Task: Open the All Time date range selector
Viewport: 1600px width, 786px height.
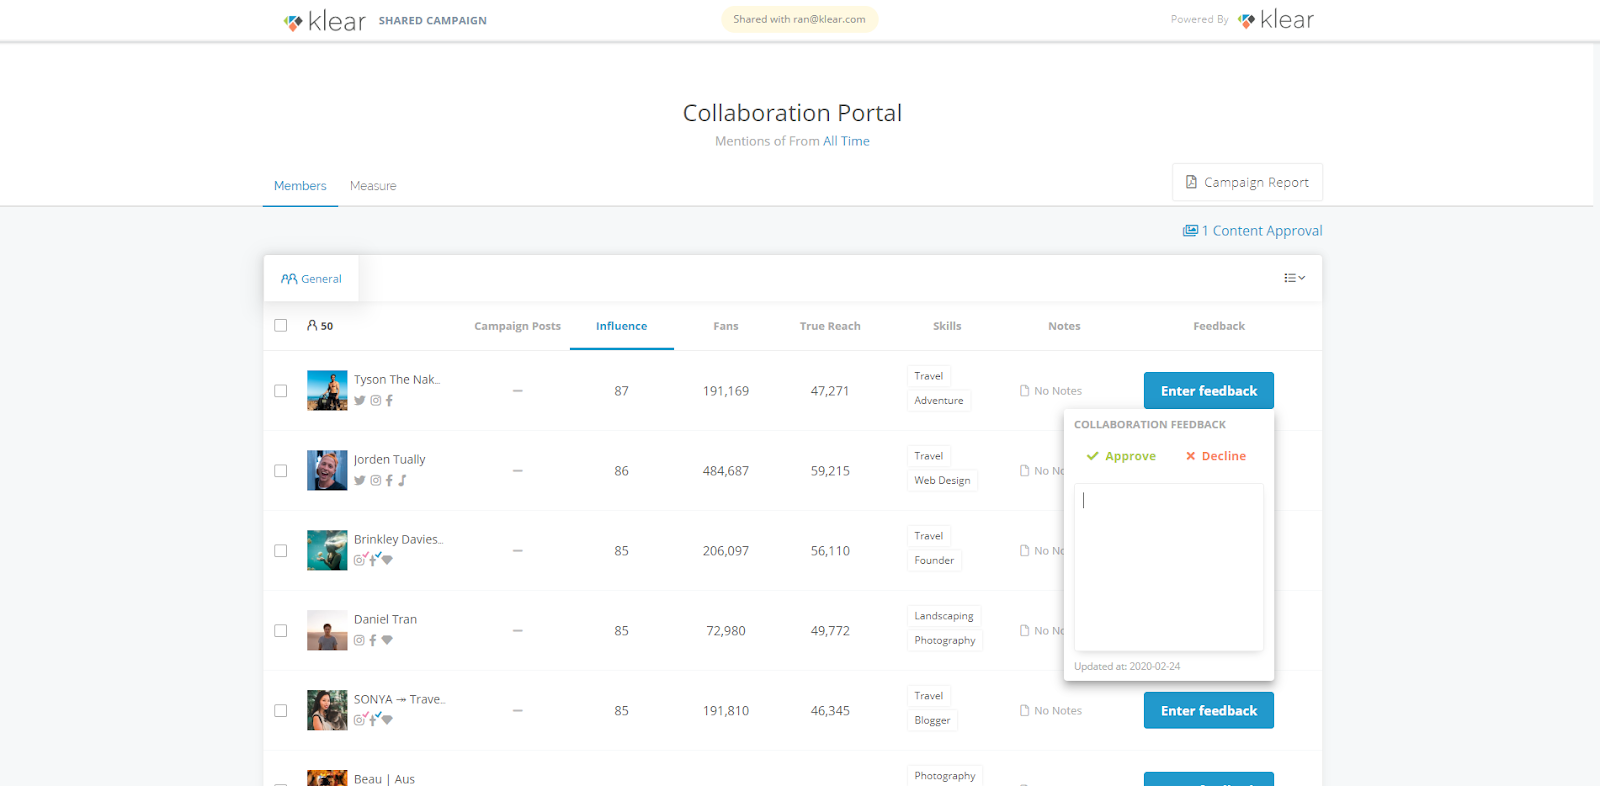Action: click(846, 141)
